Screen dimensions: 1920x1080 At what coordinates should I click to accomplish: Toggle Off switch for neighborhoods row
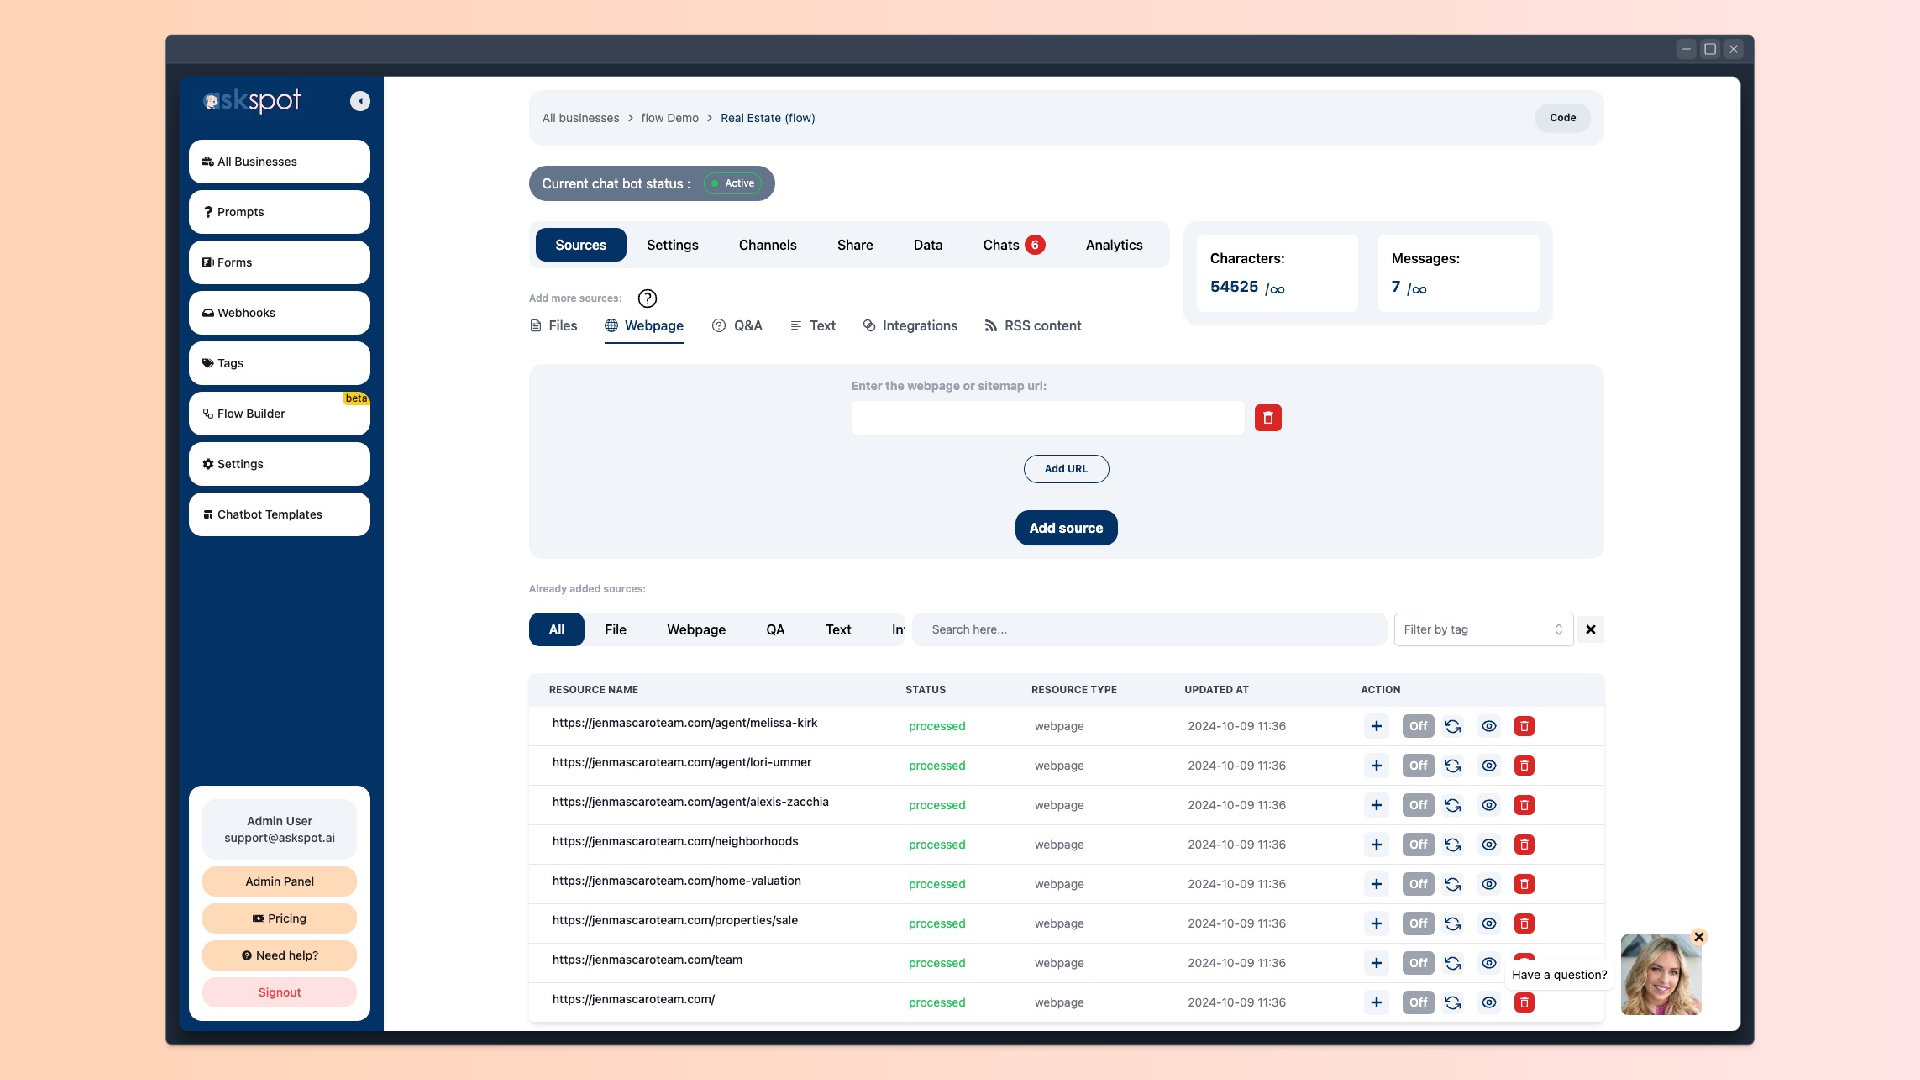click(1418, 845)
